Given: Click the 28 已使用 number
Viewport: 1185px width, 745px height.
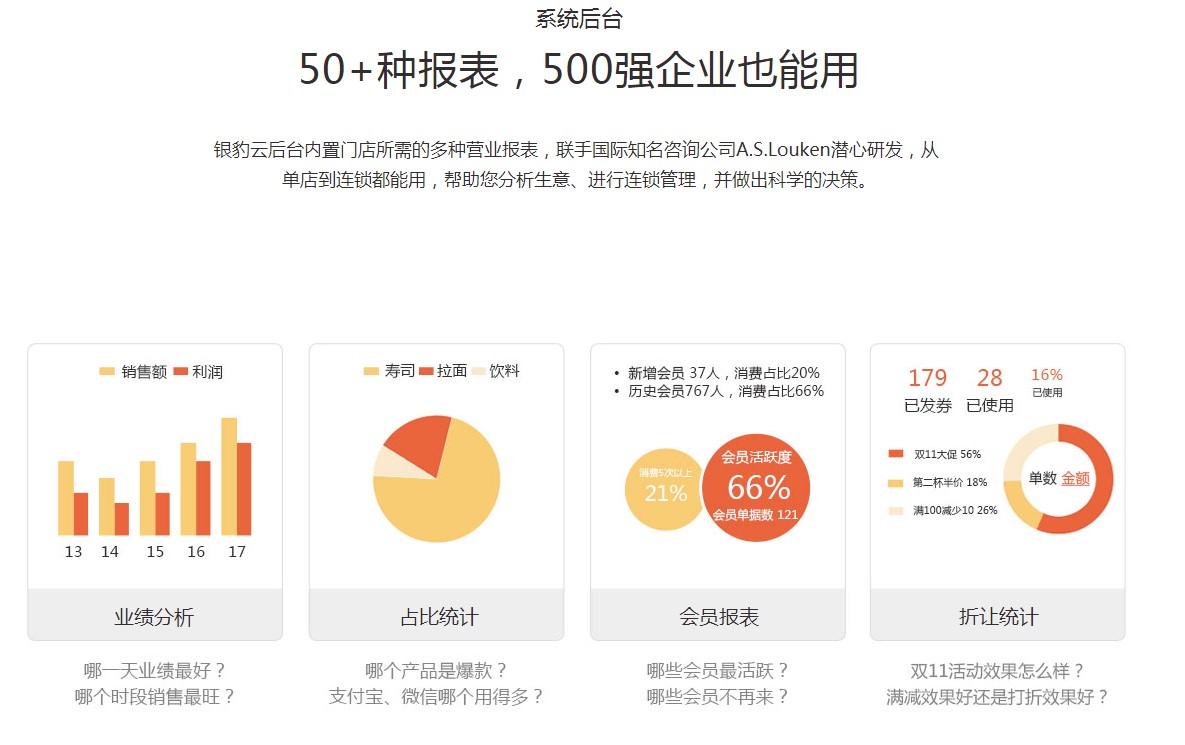Looking at the screenshot, I should [989, 378].
